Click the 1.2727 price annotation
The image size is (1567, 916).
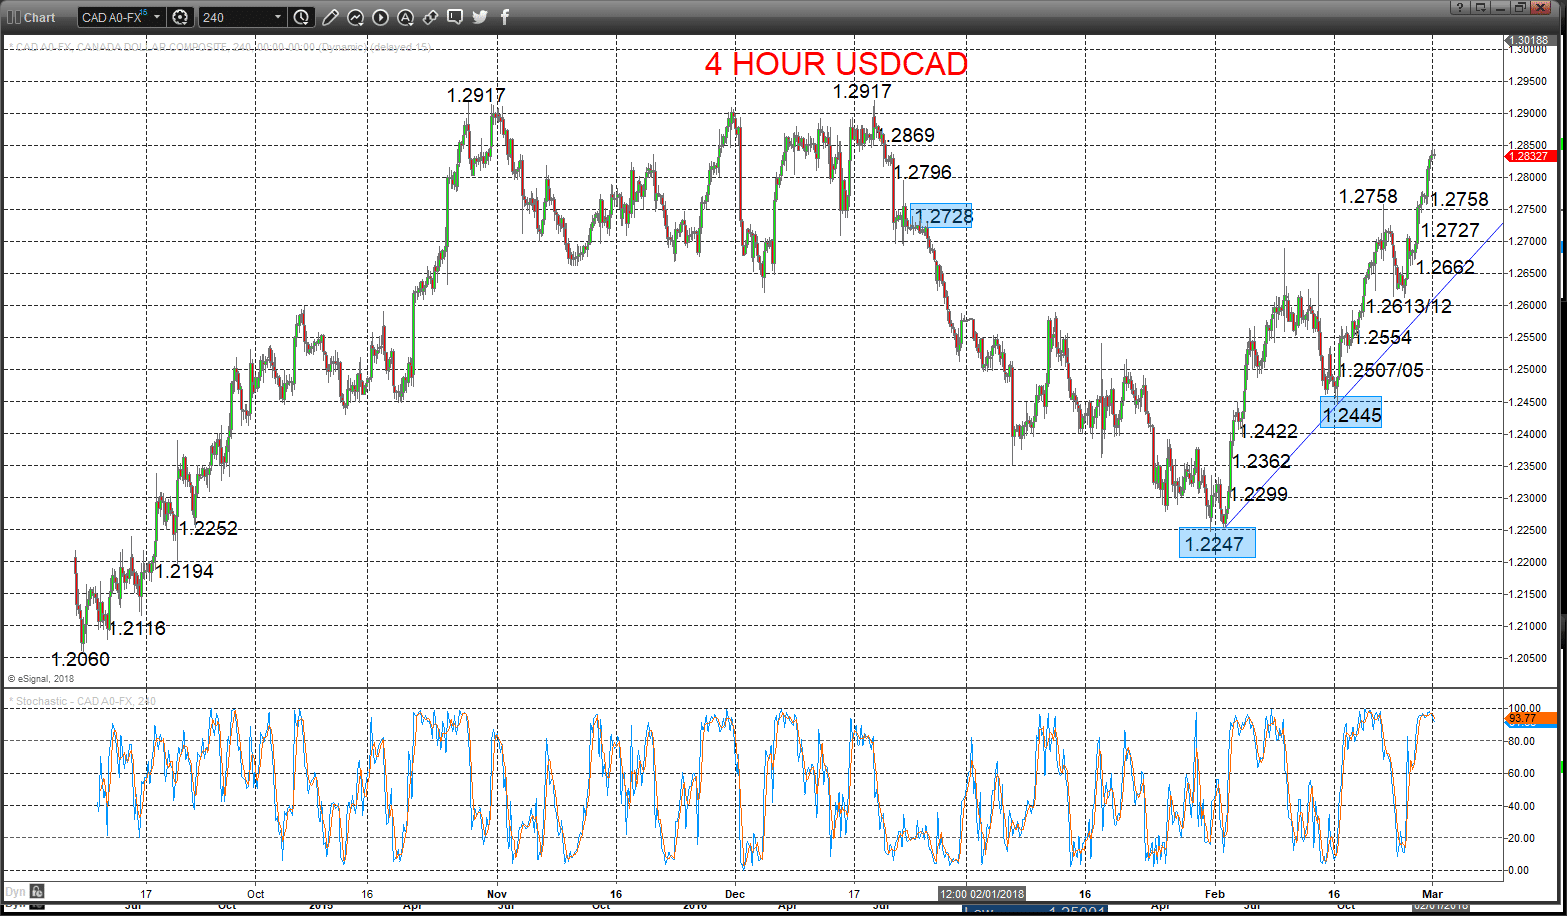coord(1450,230)
